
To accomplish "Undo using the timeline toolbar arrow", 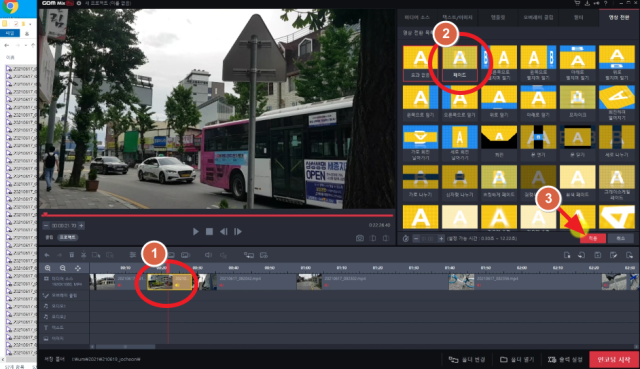I will [47, 255].
